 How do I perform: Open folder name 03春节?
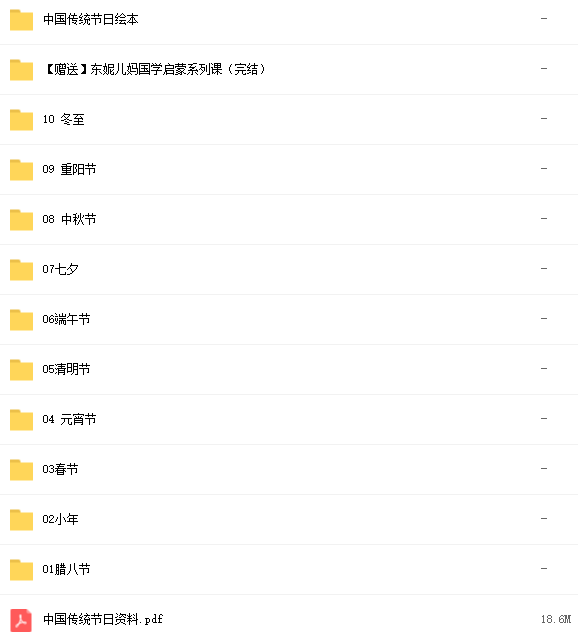(x=60, y=469)
